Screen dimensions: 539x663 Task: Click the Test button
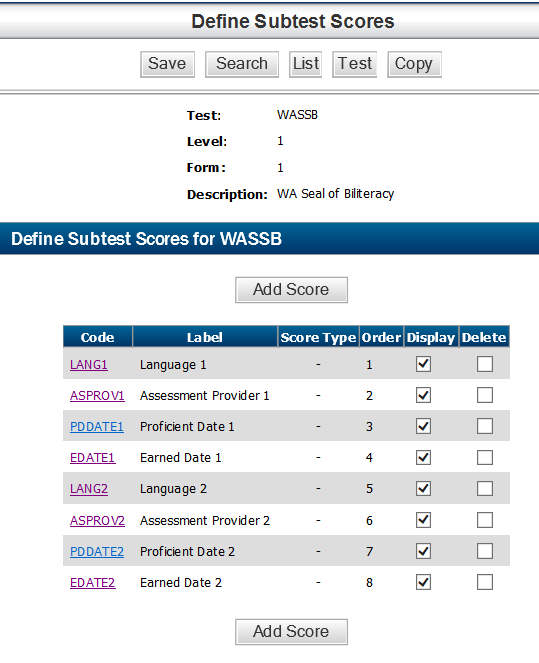tap(354, 64)
